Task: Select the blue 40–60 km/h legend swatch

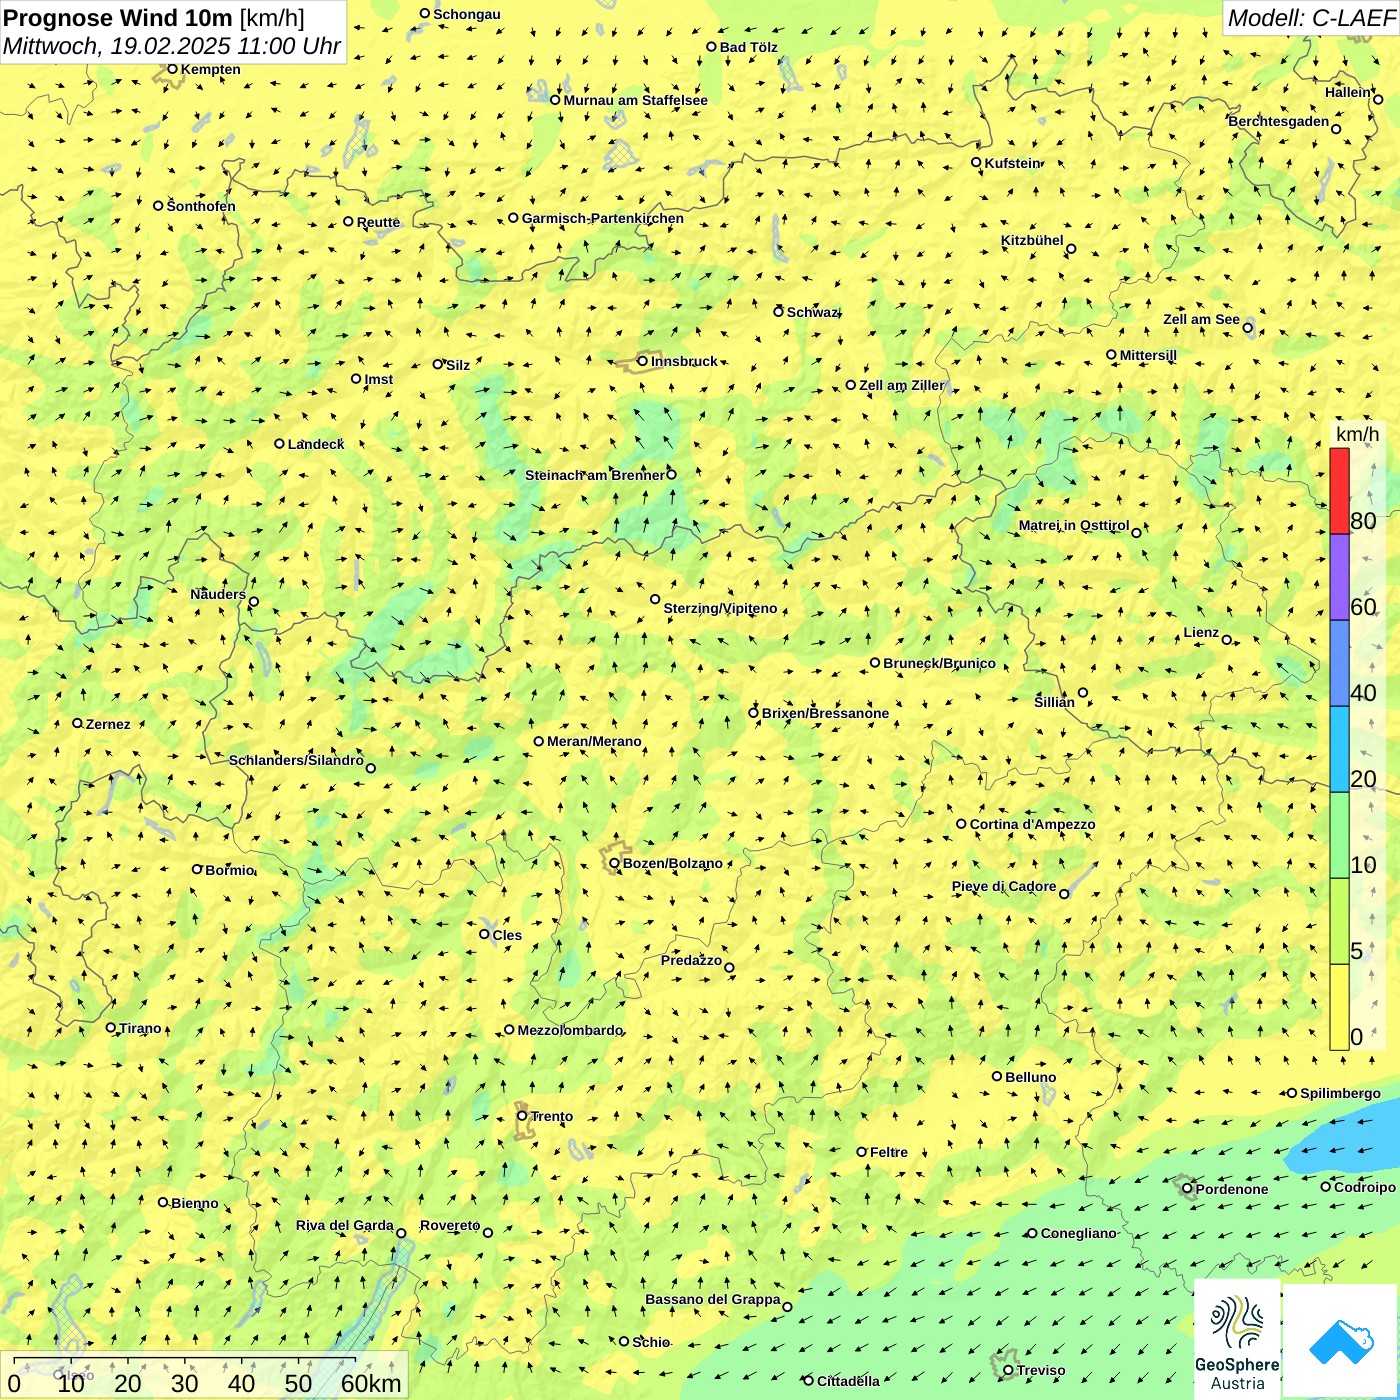Action: 1339,664
